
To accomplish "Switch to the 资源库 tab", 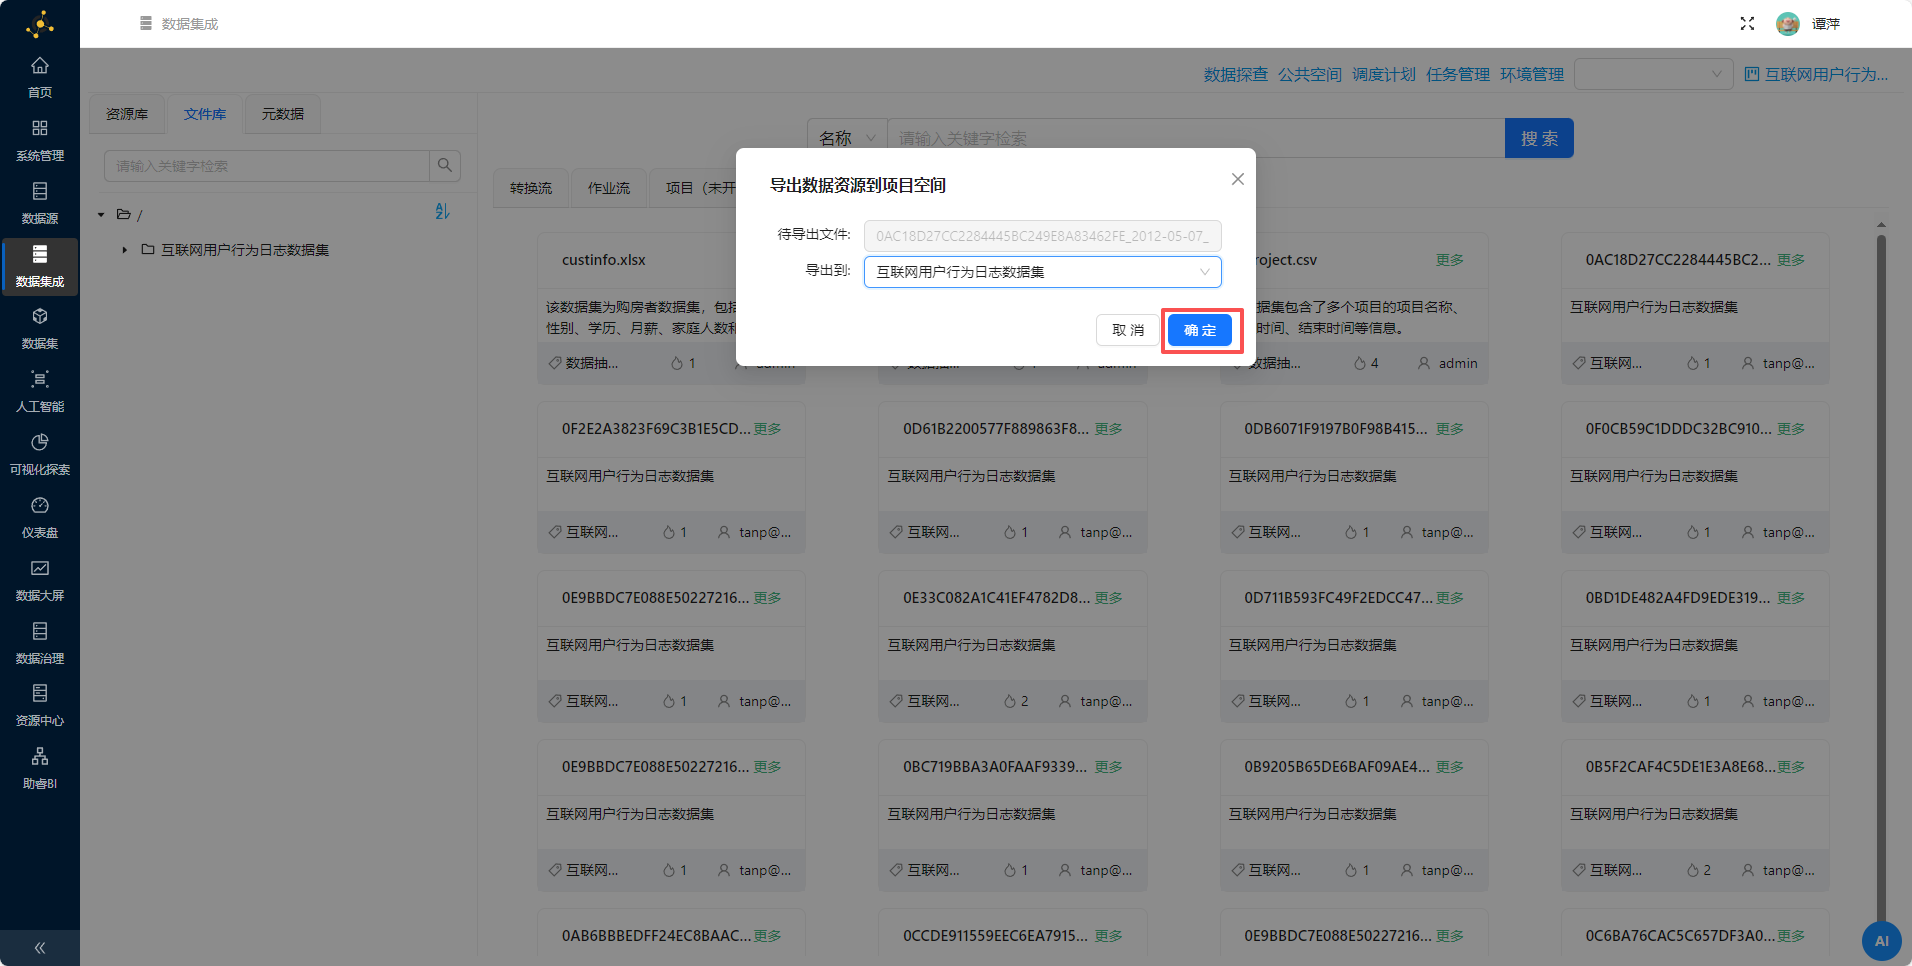I will click(x=127, y=114).
